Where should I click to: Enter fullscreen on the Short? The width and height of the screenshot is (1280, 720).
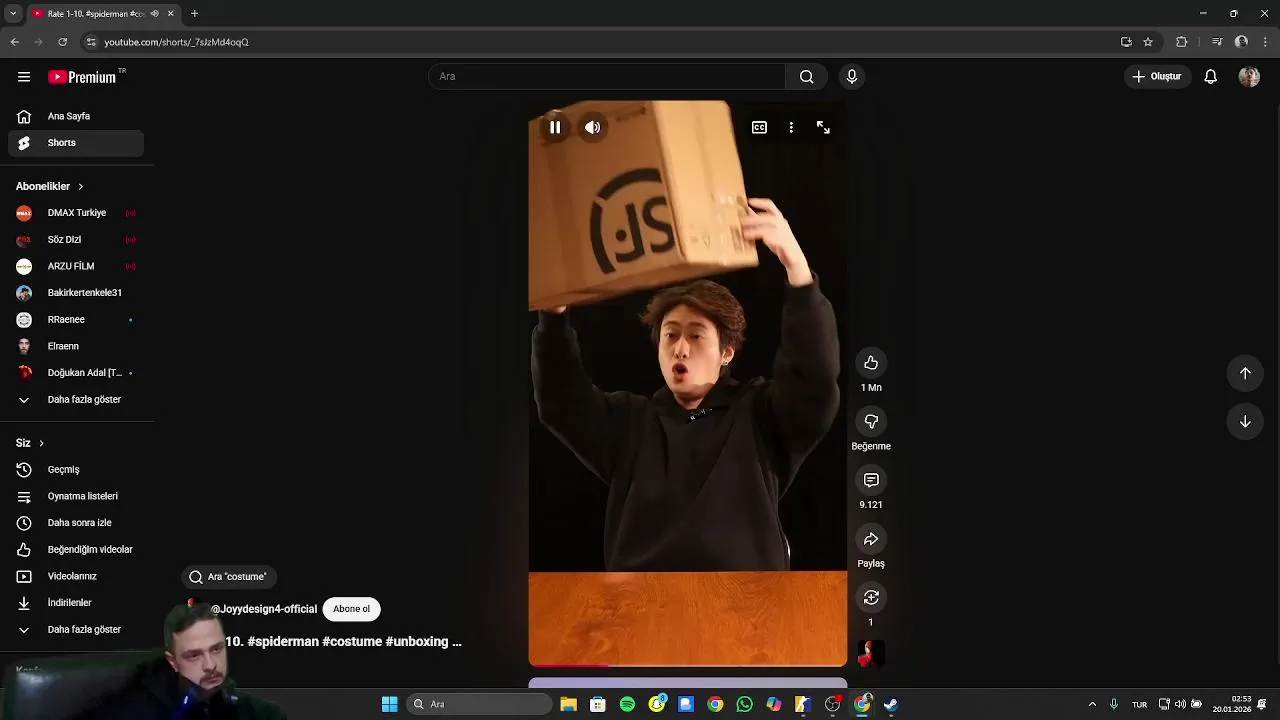tap(823, 127)
